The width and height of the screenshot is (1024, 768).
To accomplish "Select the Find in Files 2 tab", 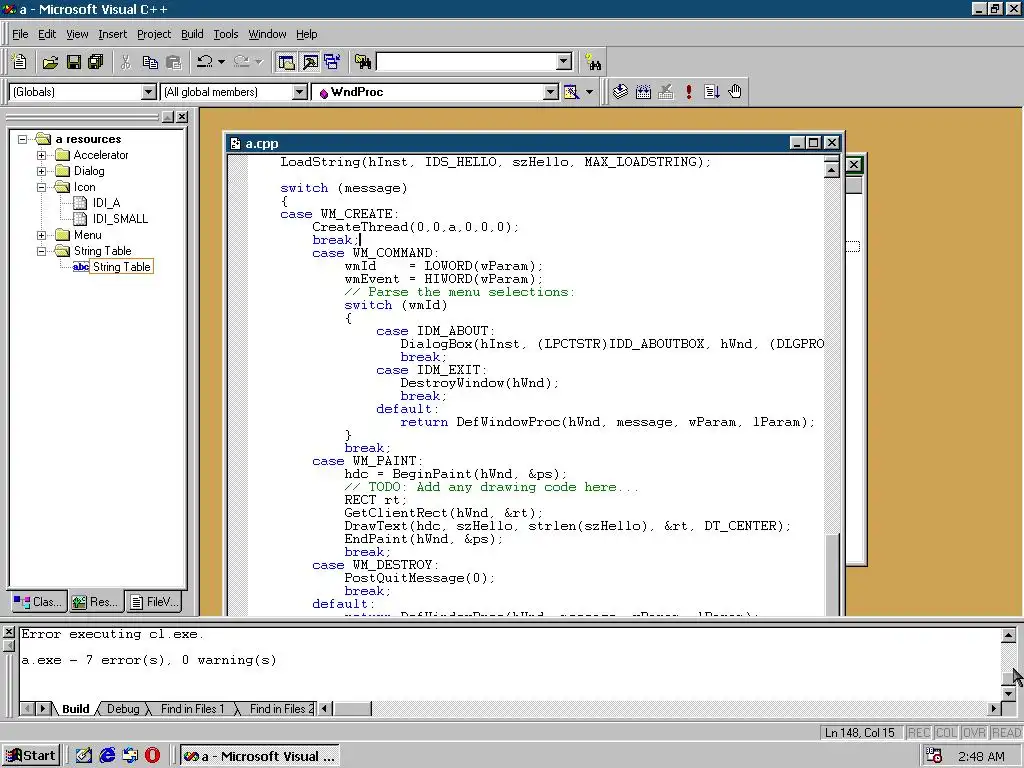I will [x=281, y=709].
